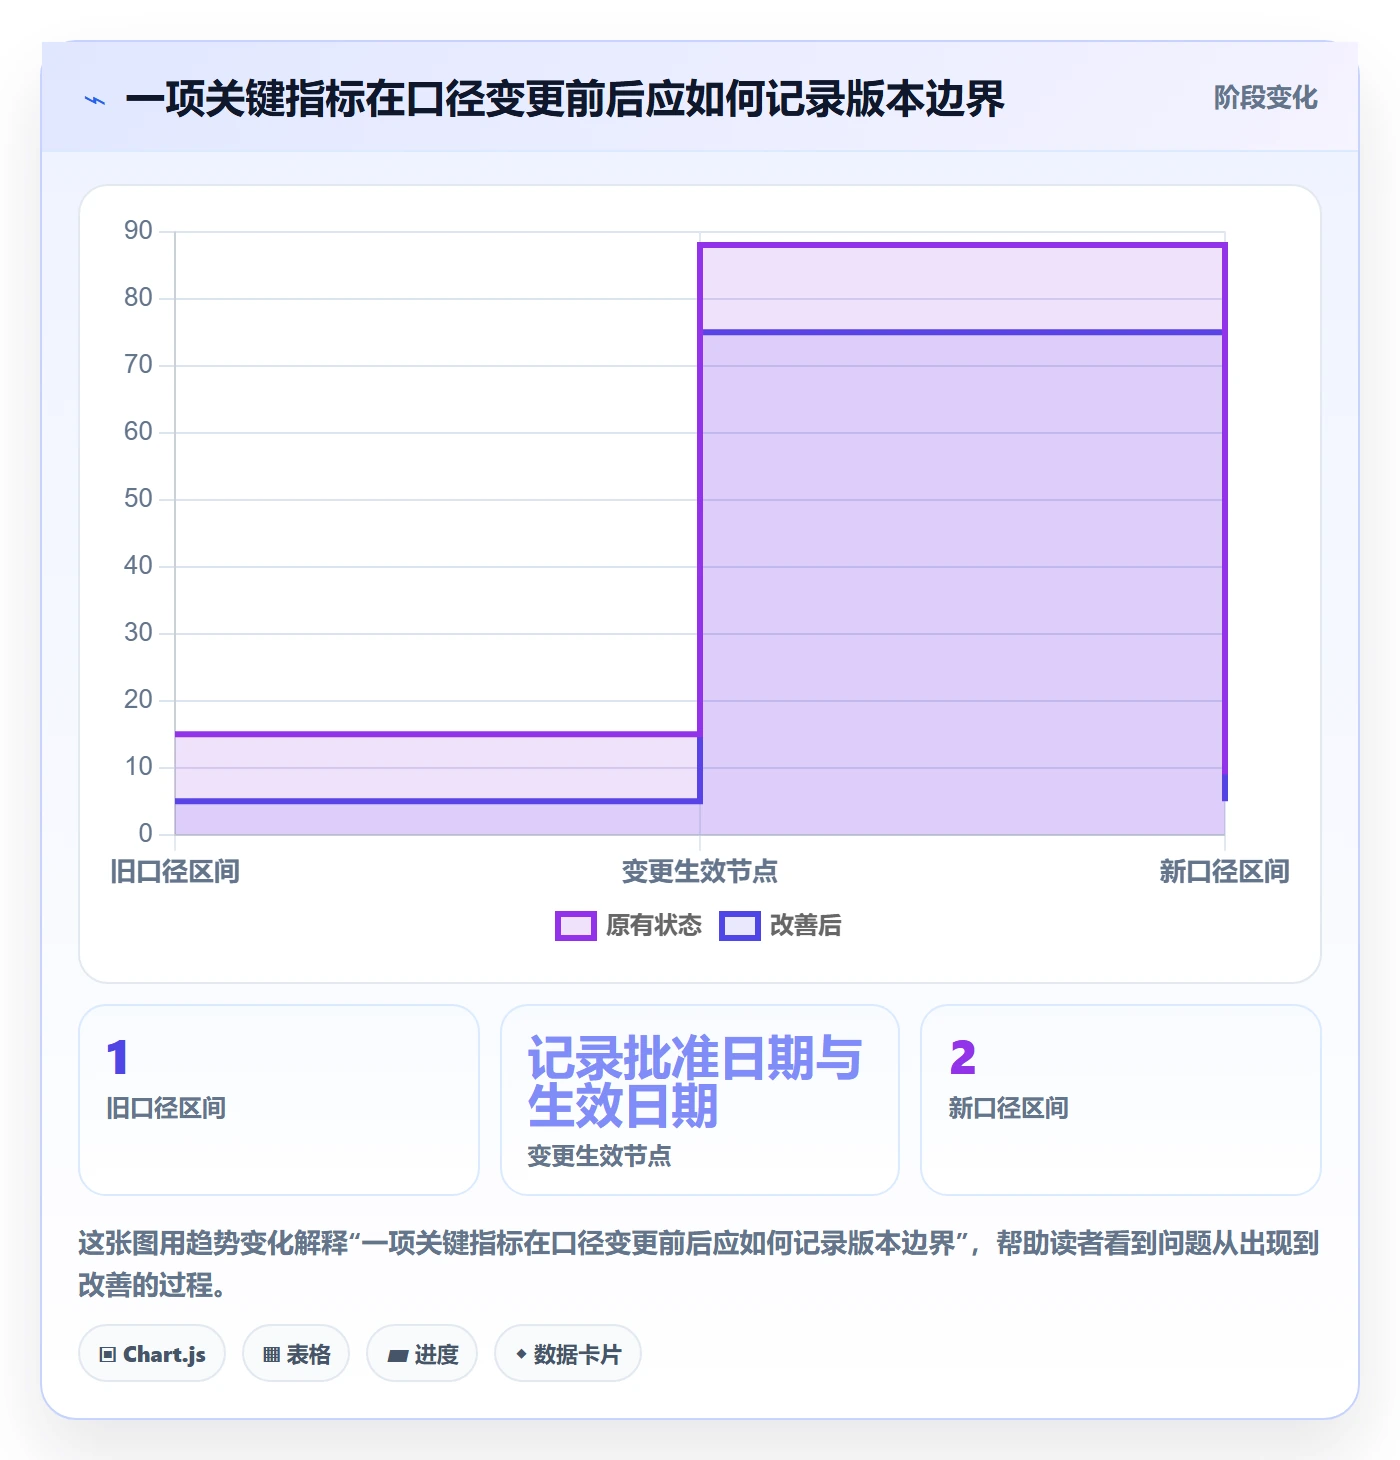Click 变更生效节点 label in middle card

pos(600,1156)
